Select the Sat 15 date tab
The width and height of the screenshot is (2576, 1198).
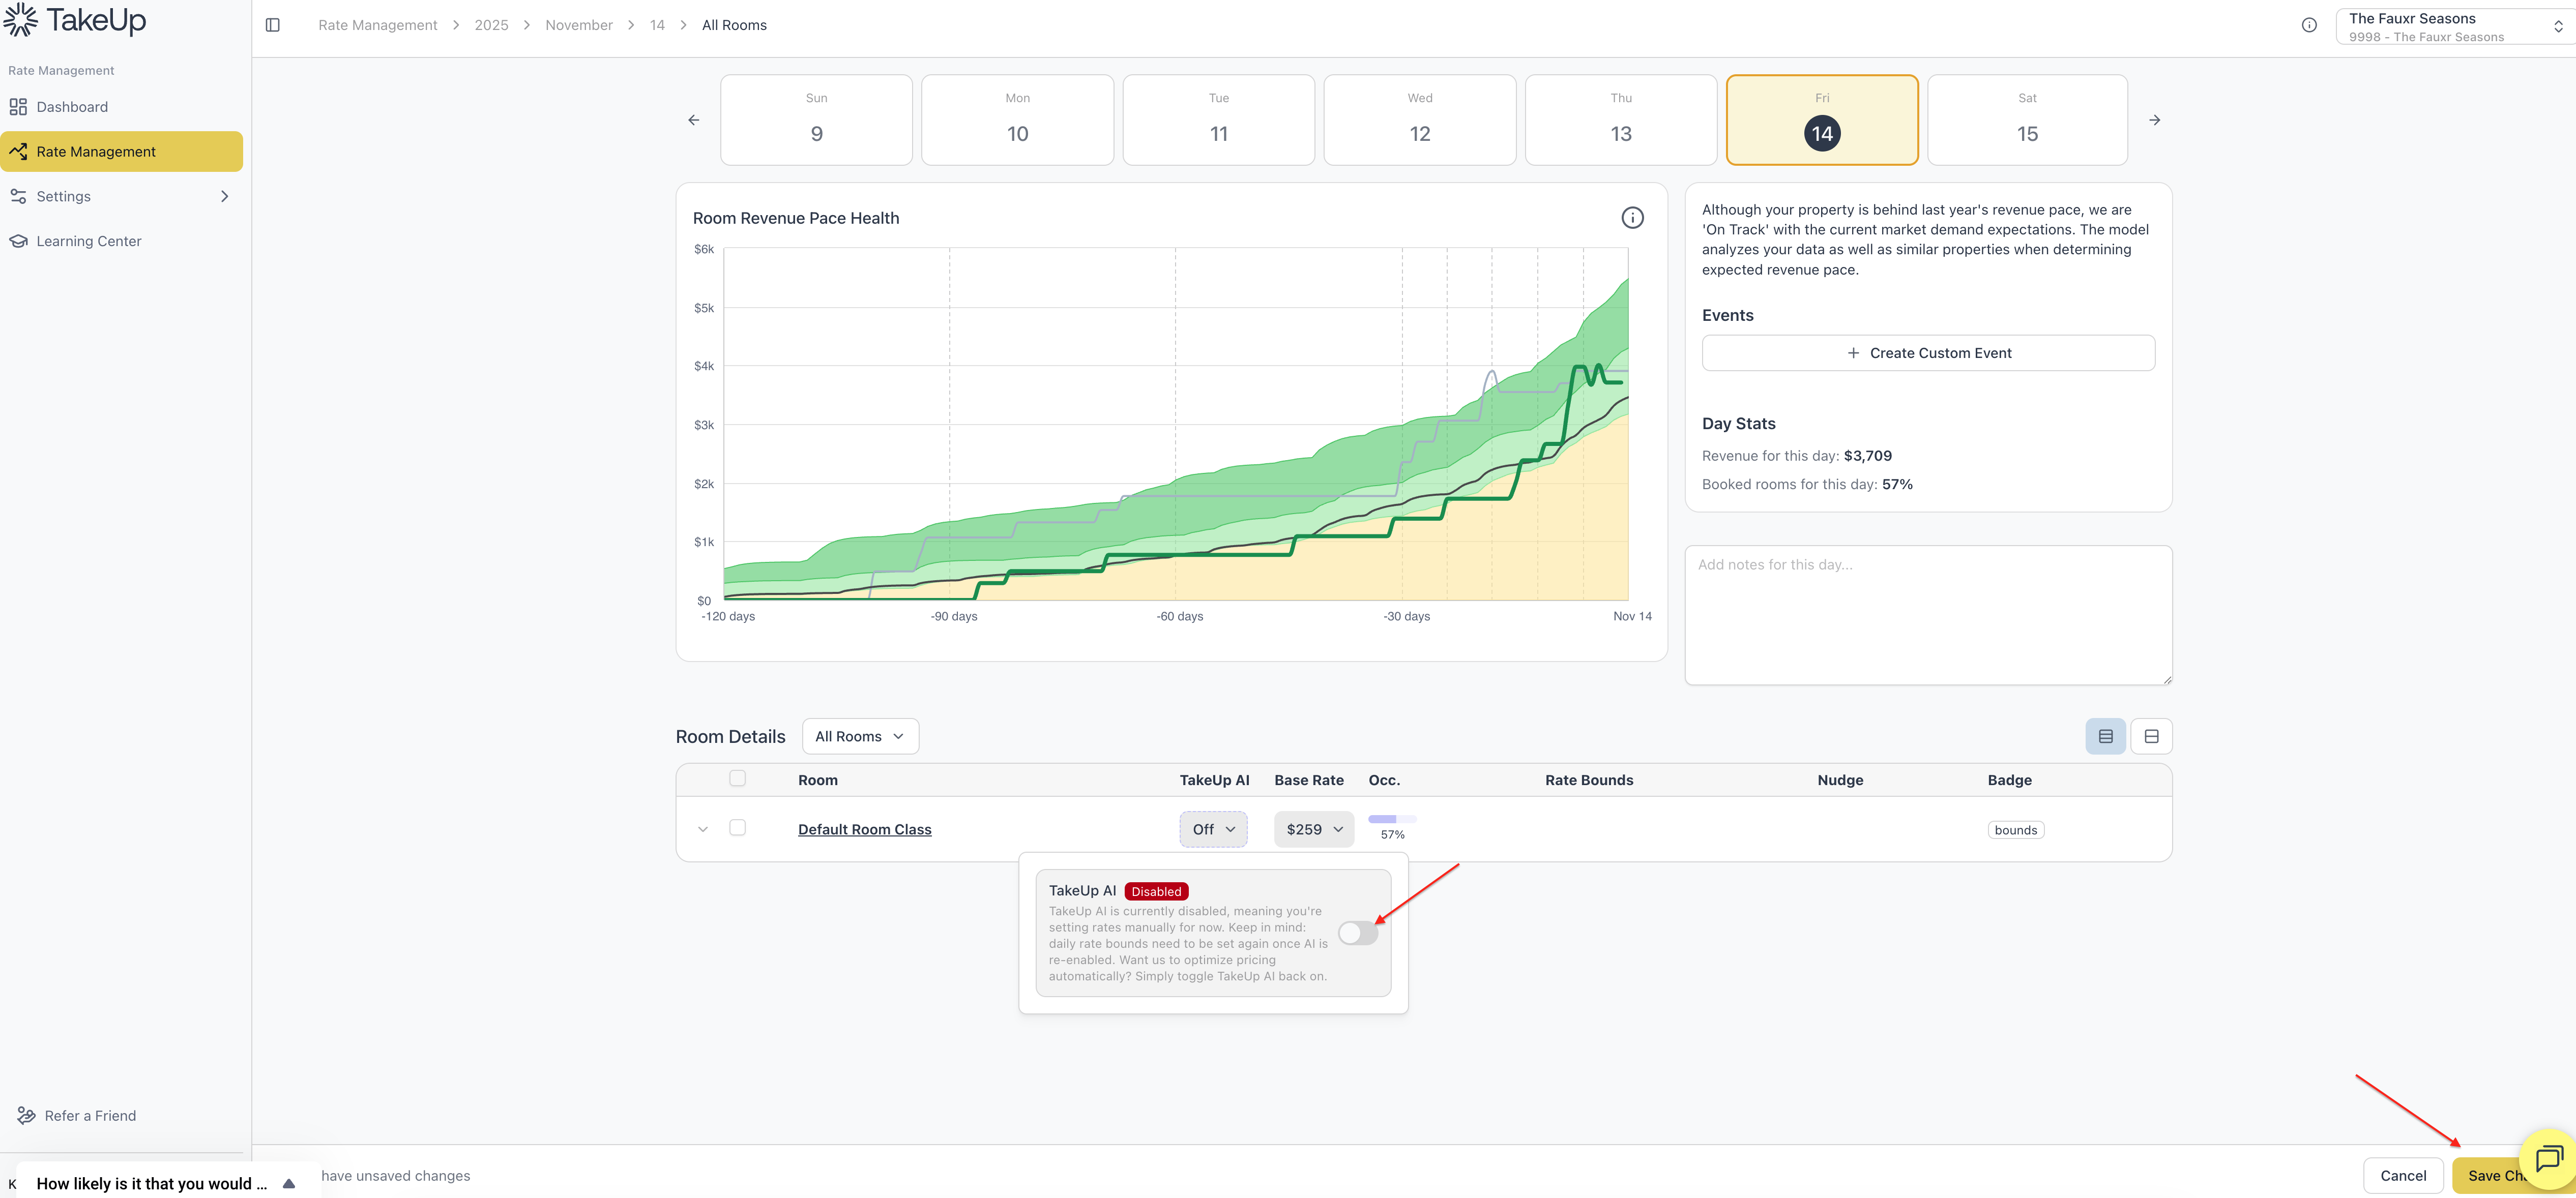pos(2026,120)
